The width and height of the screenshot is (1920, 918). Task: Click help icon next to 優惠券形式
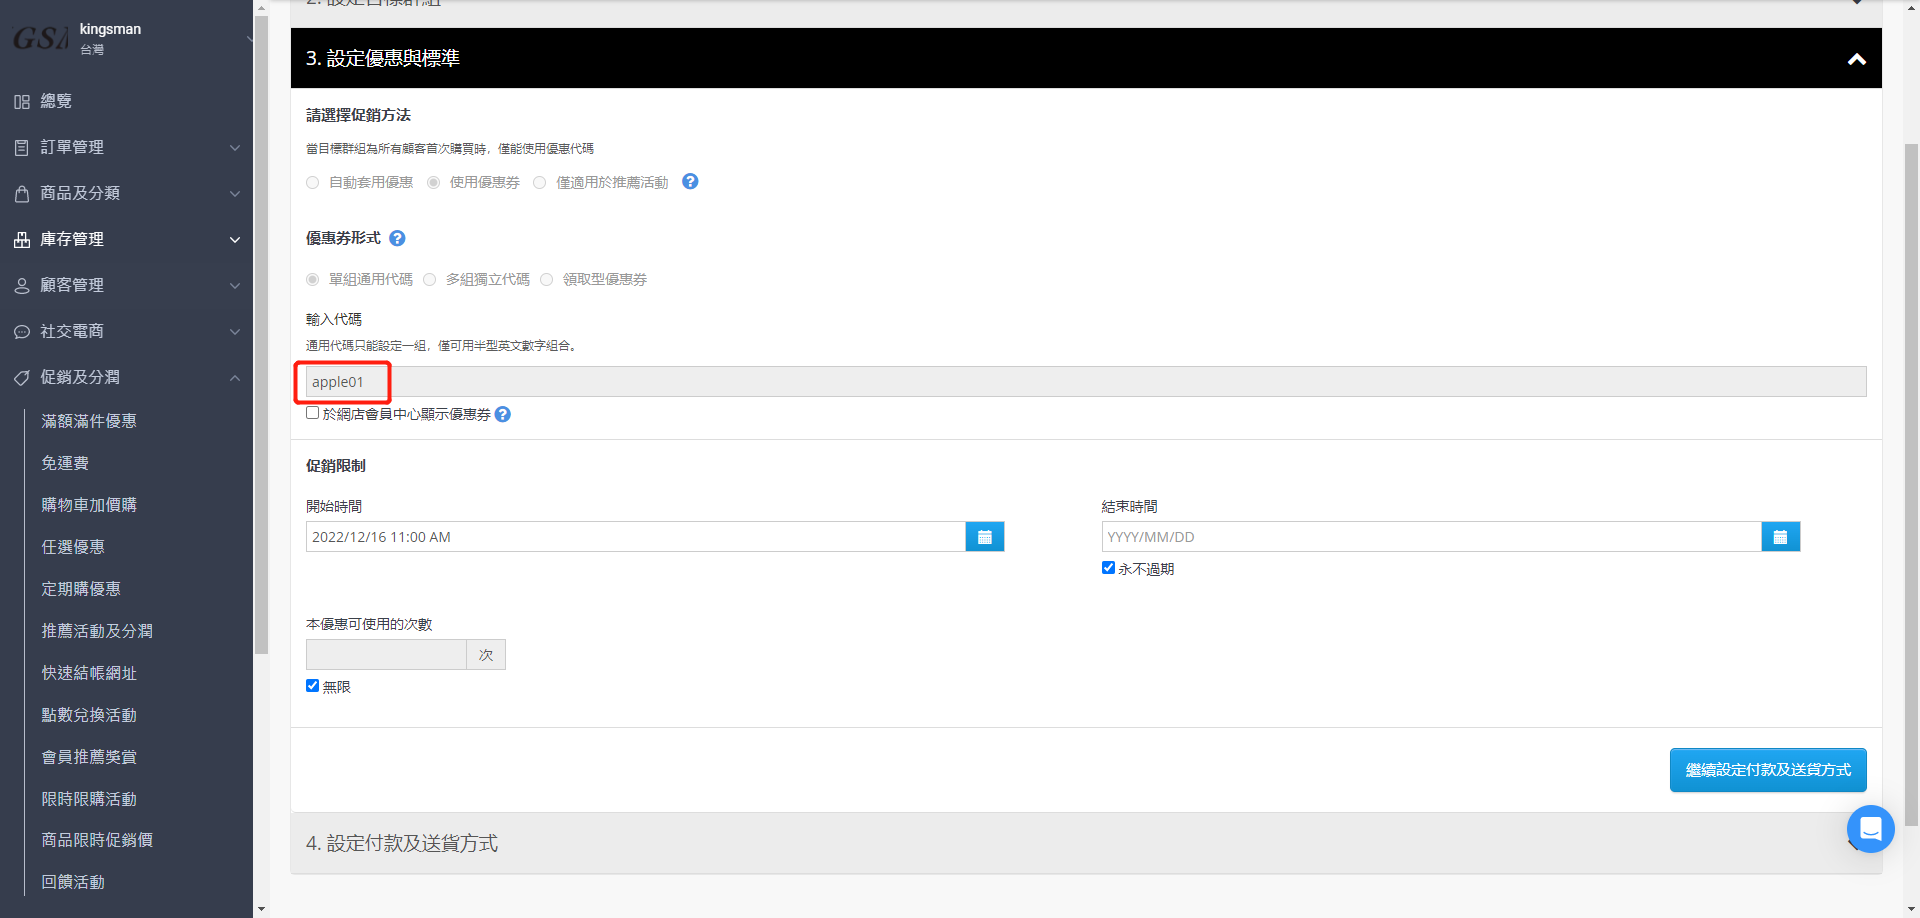397,238
